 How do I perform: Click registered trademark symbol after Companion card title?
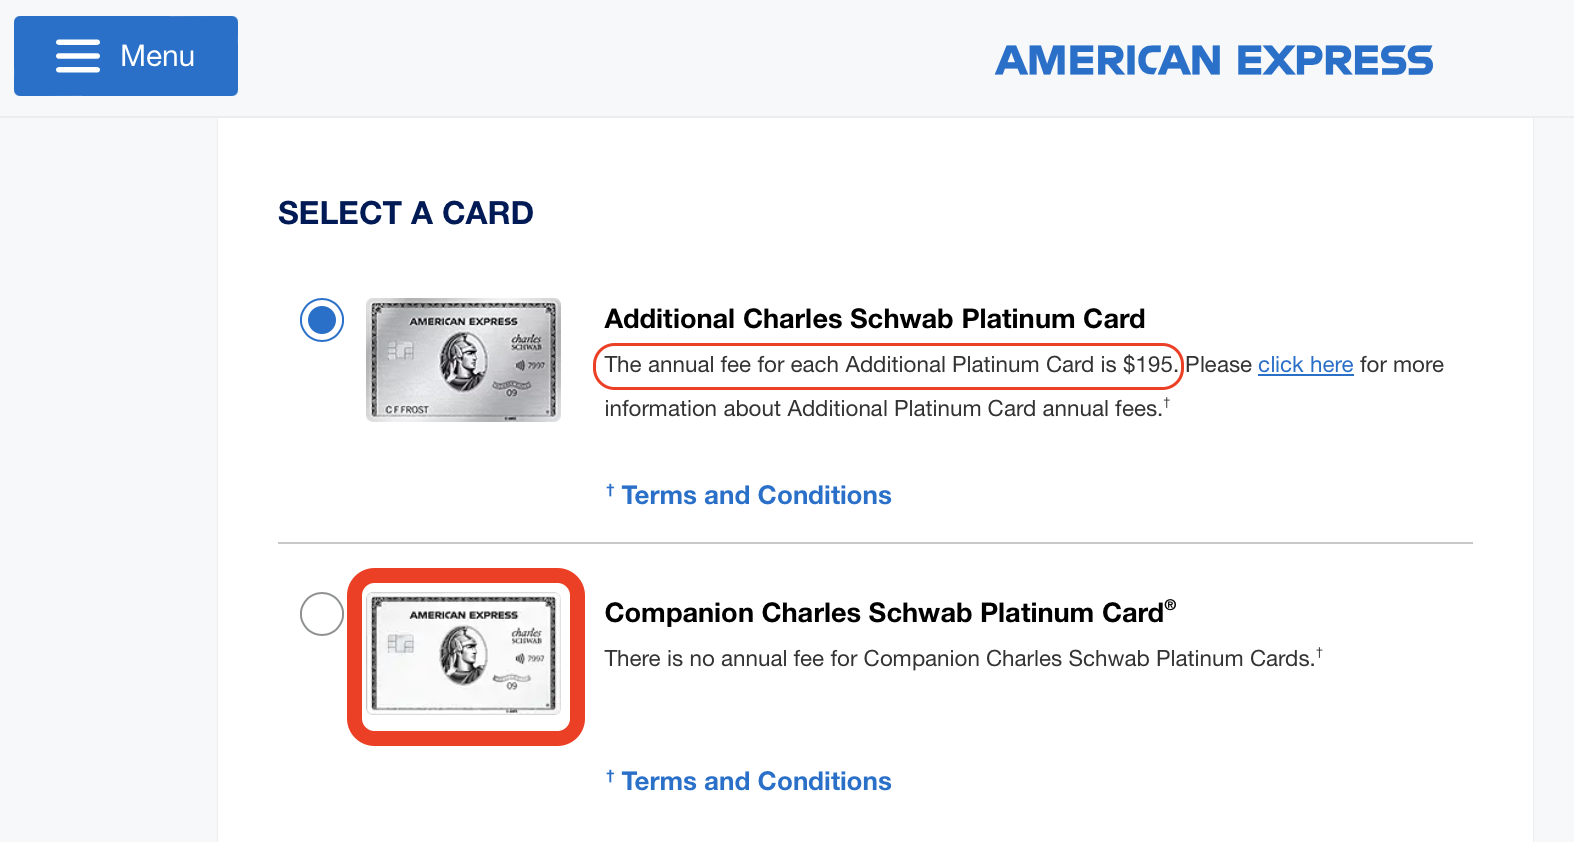(1170, 605)
